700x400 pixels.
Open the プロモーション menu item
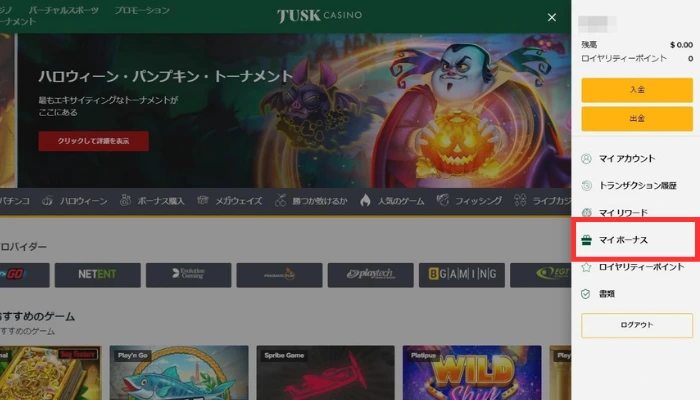click(141, 10)
